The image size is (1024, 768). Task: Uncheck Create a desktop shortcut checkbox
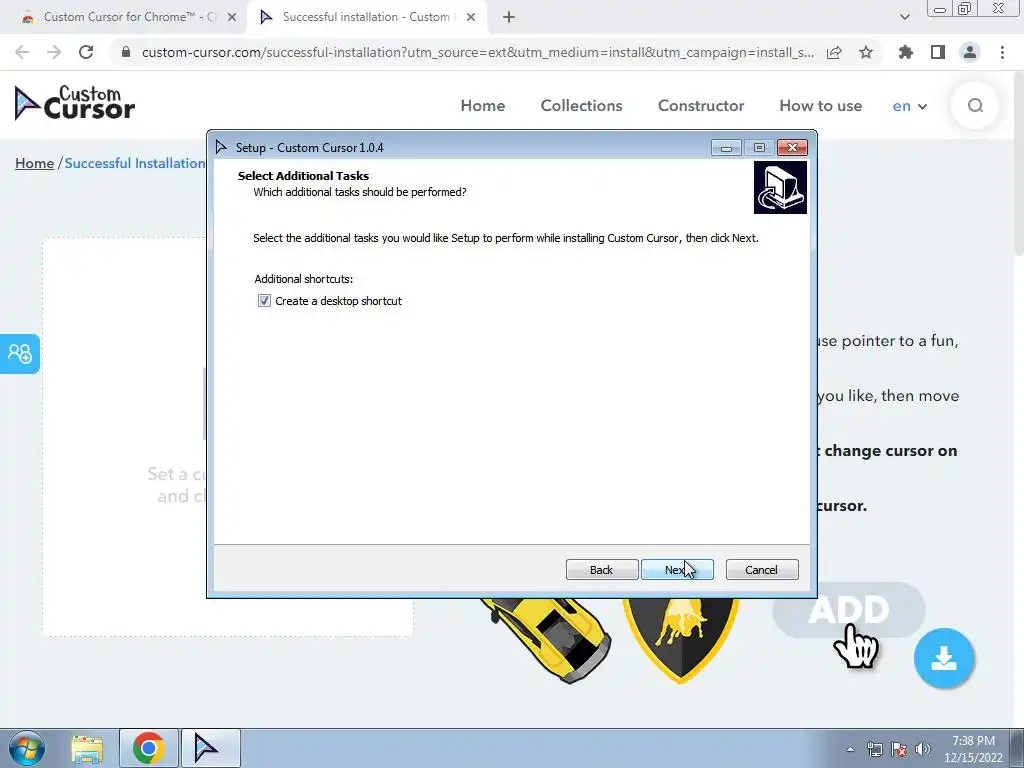pos(264,300)
